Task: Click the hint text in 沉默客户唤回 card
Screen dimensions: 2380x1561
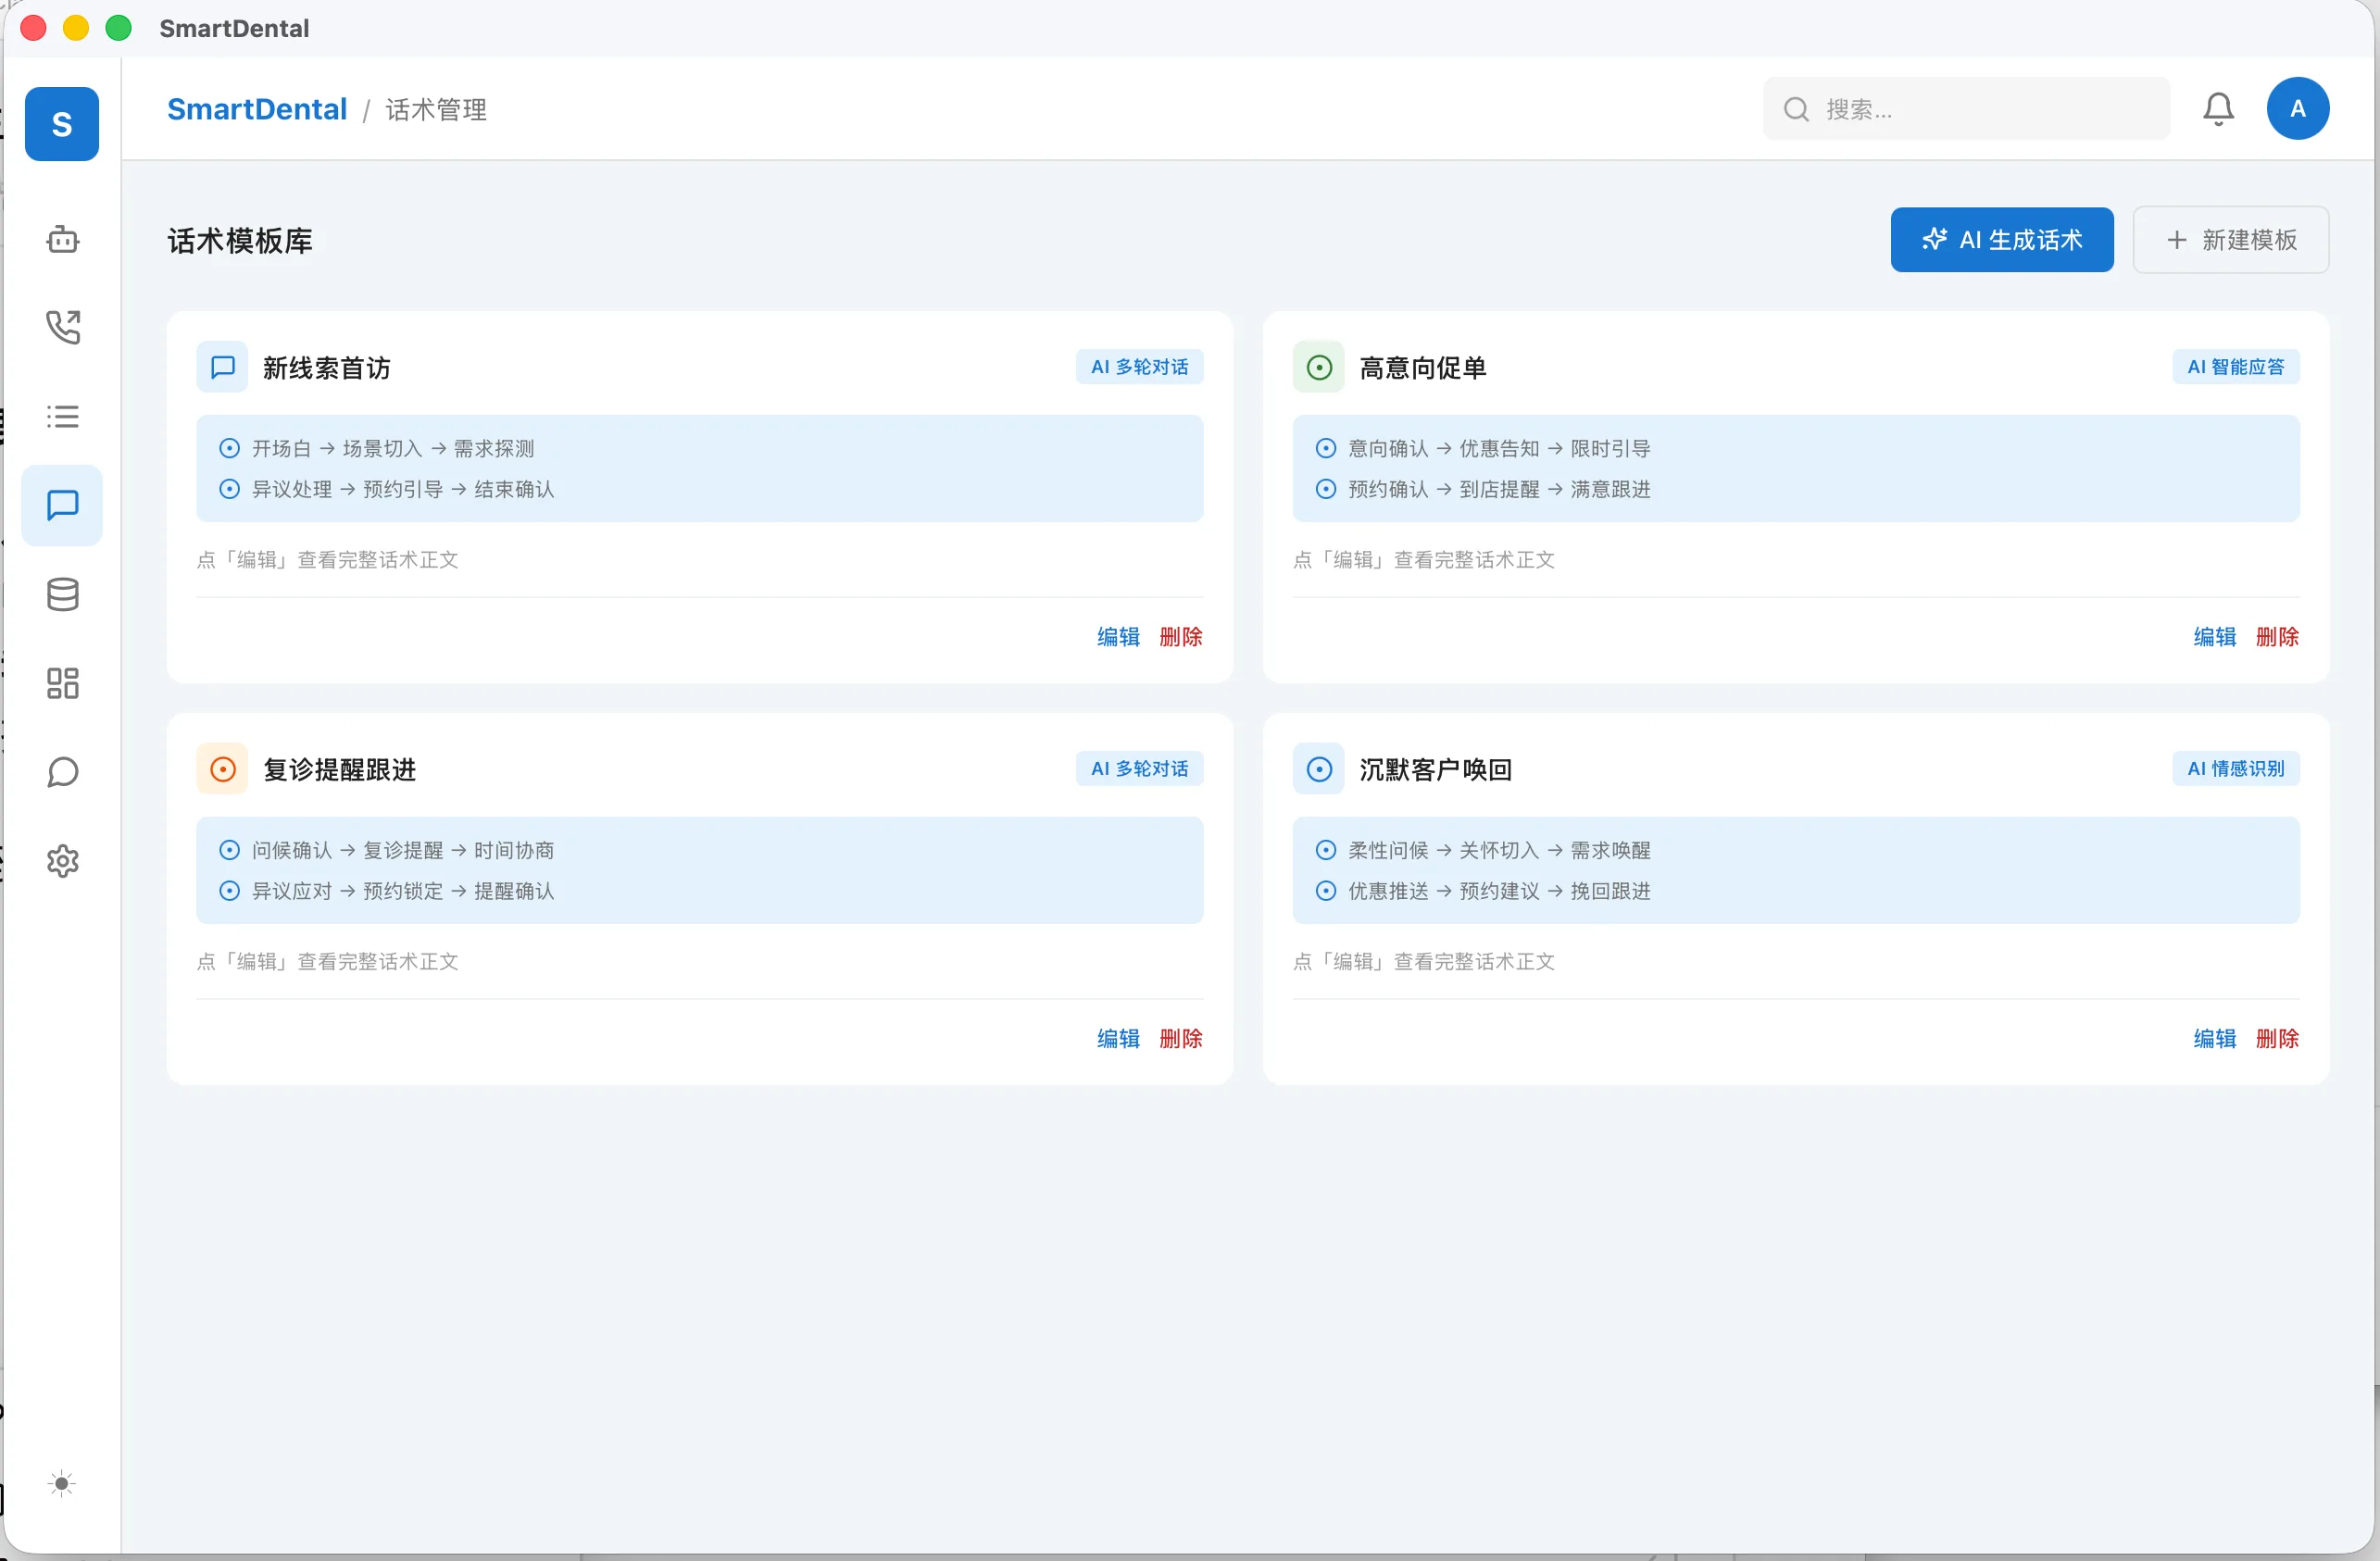Action: click(x=1424, y=961)
